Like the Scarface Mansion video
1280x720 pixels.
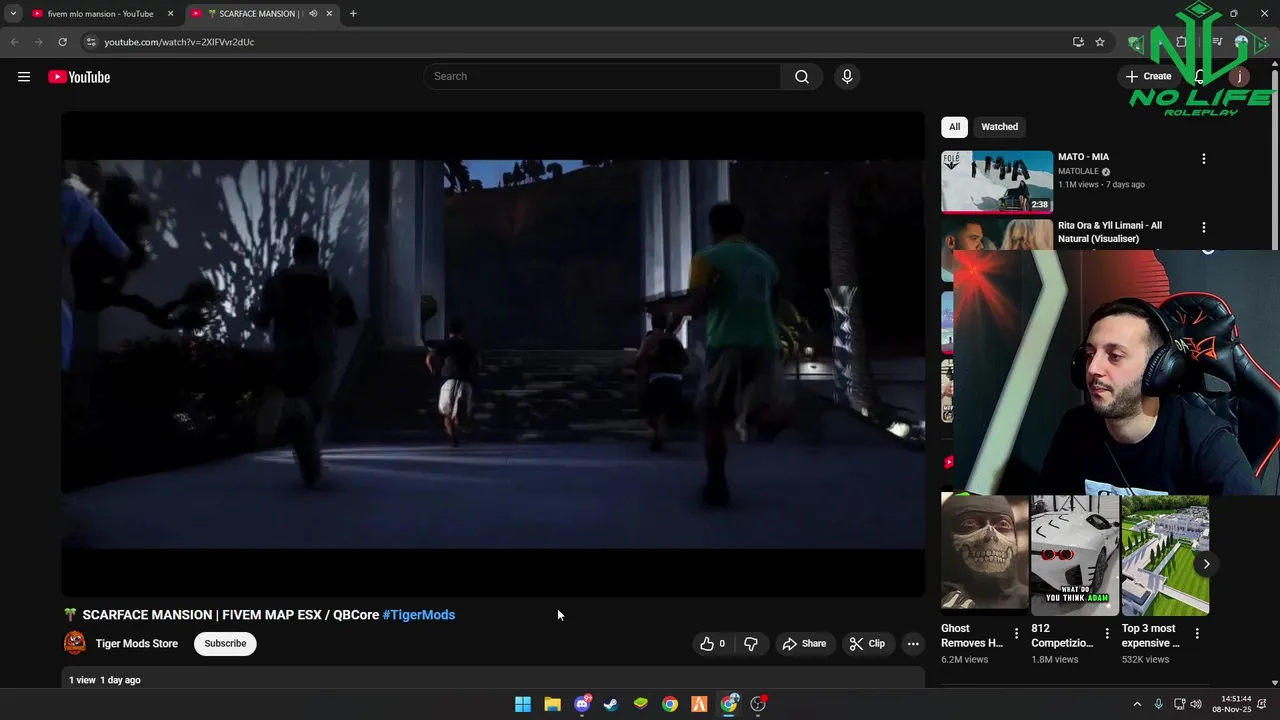[x=712, y=644]
